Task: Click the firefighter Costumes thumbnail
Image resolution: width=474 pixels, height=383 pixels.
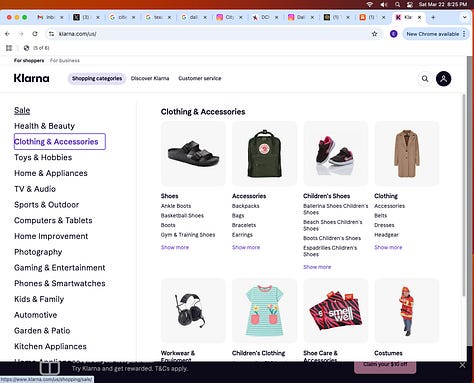Action: pyautogui.click(x=407, y=311)
